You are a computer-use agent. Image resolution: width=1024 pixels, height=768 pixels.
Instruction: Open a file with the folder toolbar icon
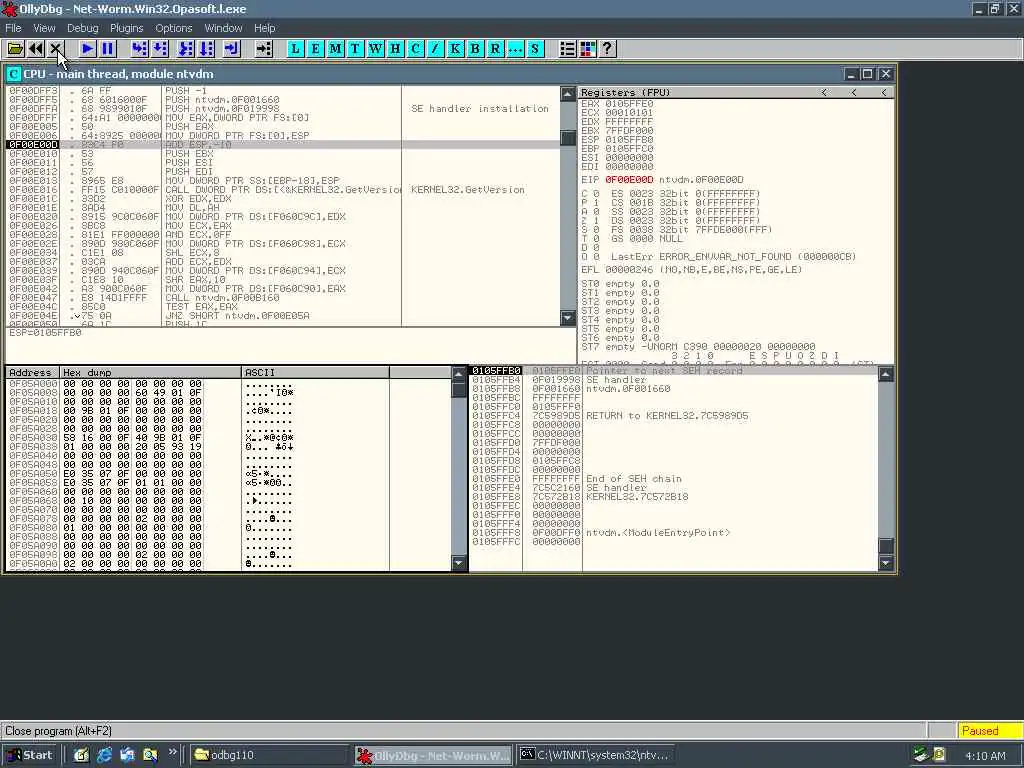pos(15,49)
